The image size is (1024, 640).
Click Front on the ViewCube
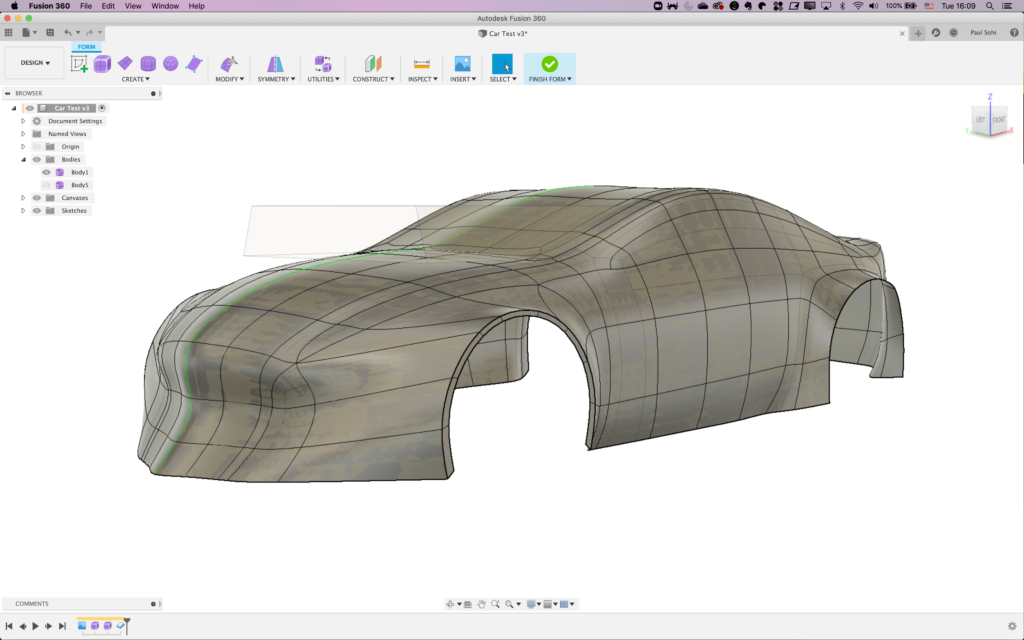tap(999, 119)
